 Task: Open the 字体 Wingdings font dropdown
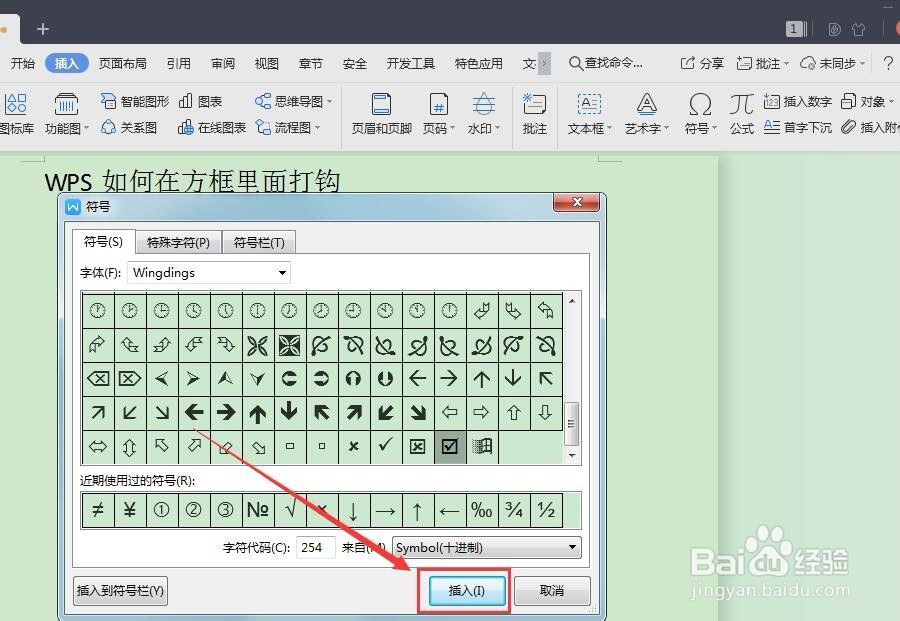[209, 273]
